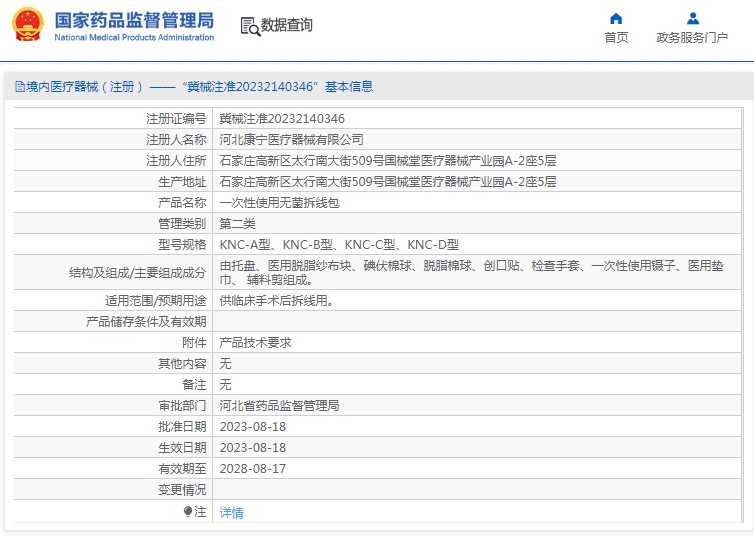Viewport: 754px width, 537px height.
Task: Select the 生产地址 address value
Action: coord(388,182)
